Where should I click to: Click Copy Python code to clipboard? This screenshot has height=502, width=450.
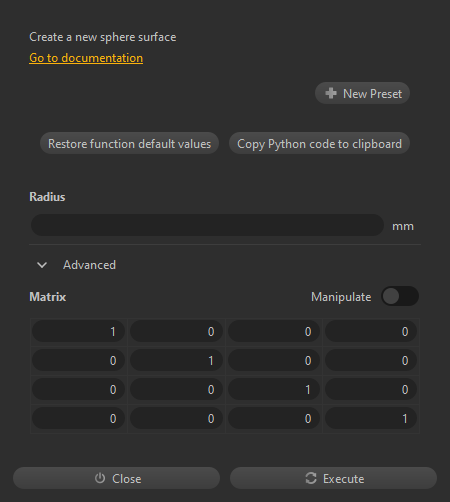pyautogui.click(x=319, y=143)
